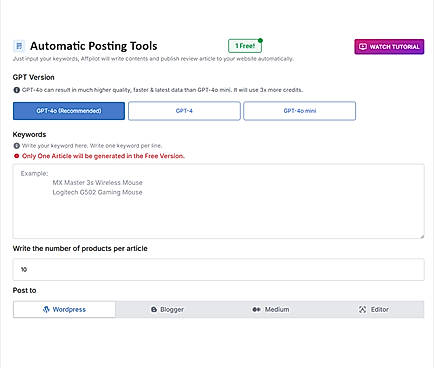Select GPT-4o (Recommended) version
This screenshot has width=434, height=368.
(69, 111)
